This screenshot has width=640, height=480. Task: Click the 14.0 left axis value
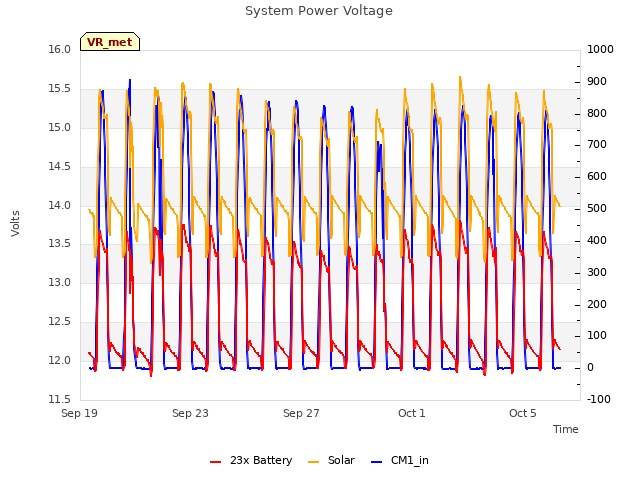(60, 205)
